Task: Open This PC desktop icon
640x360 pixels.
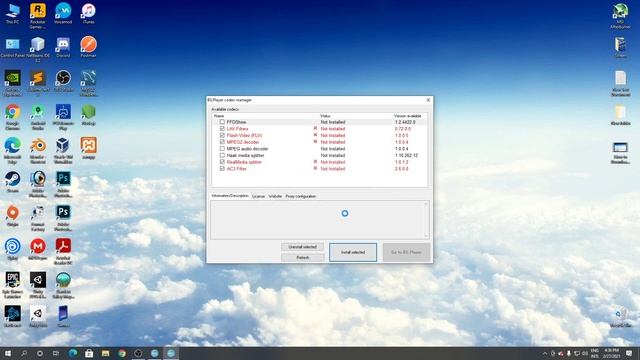Action: (x=13, y=13)
